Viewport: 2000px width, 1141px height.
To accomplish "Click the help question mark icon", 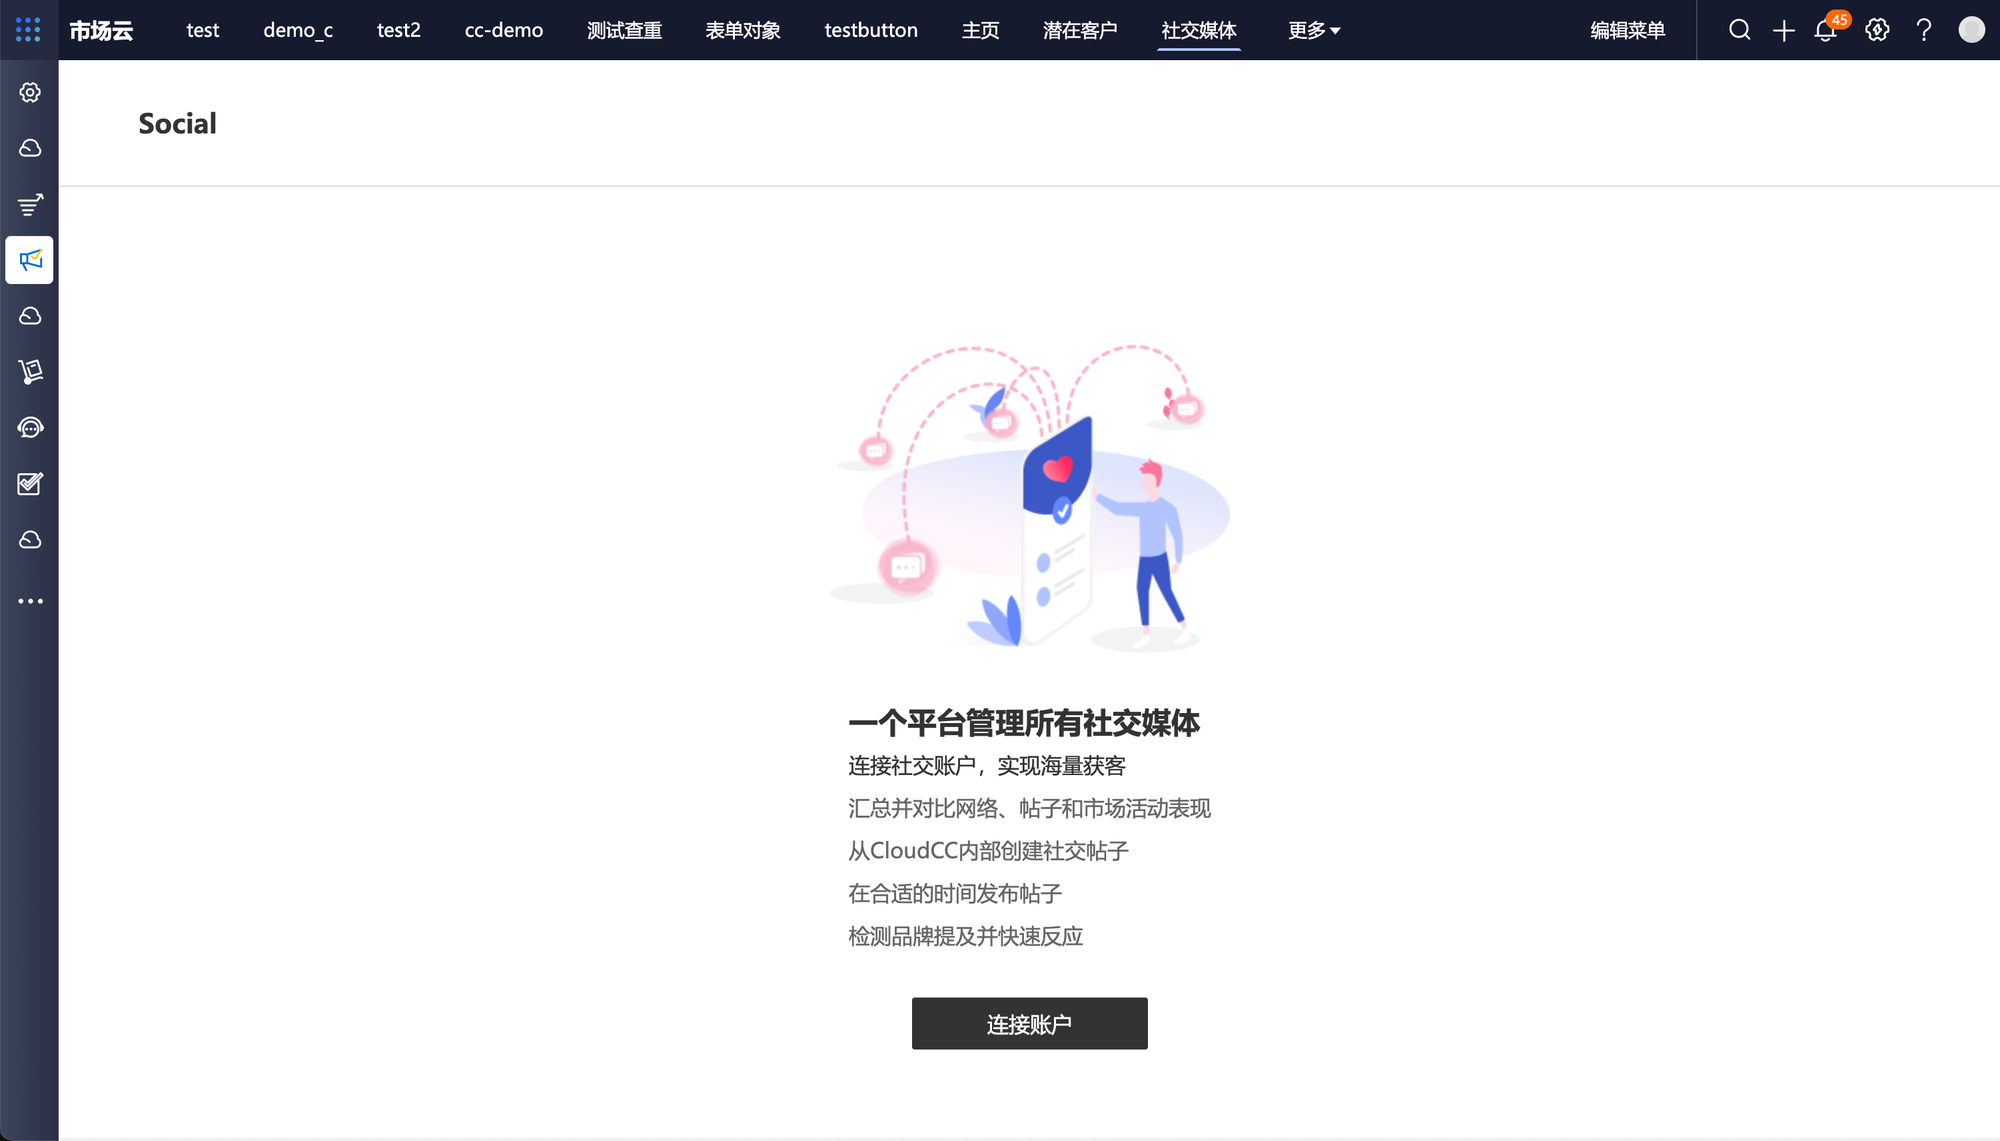I will pyautogui.click(x=1924, y=30).
